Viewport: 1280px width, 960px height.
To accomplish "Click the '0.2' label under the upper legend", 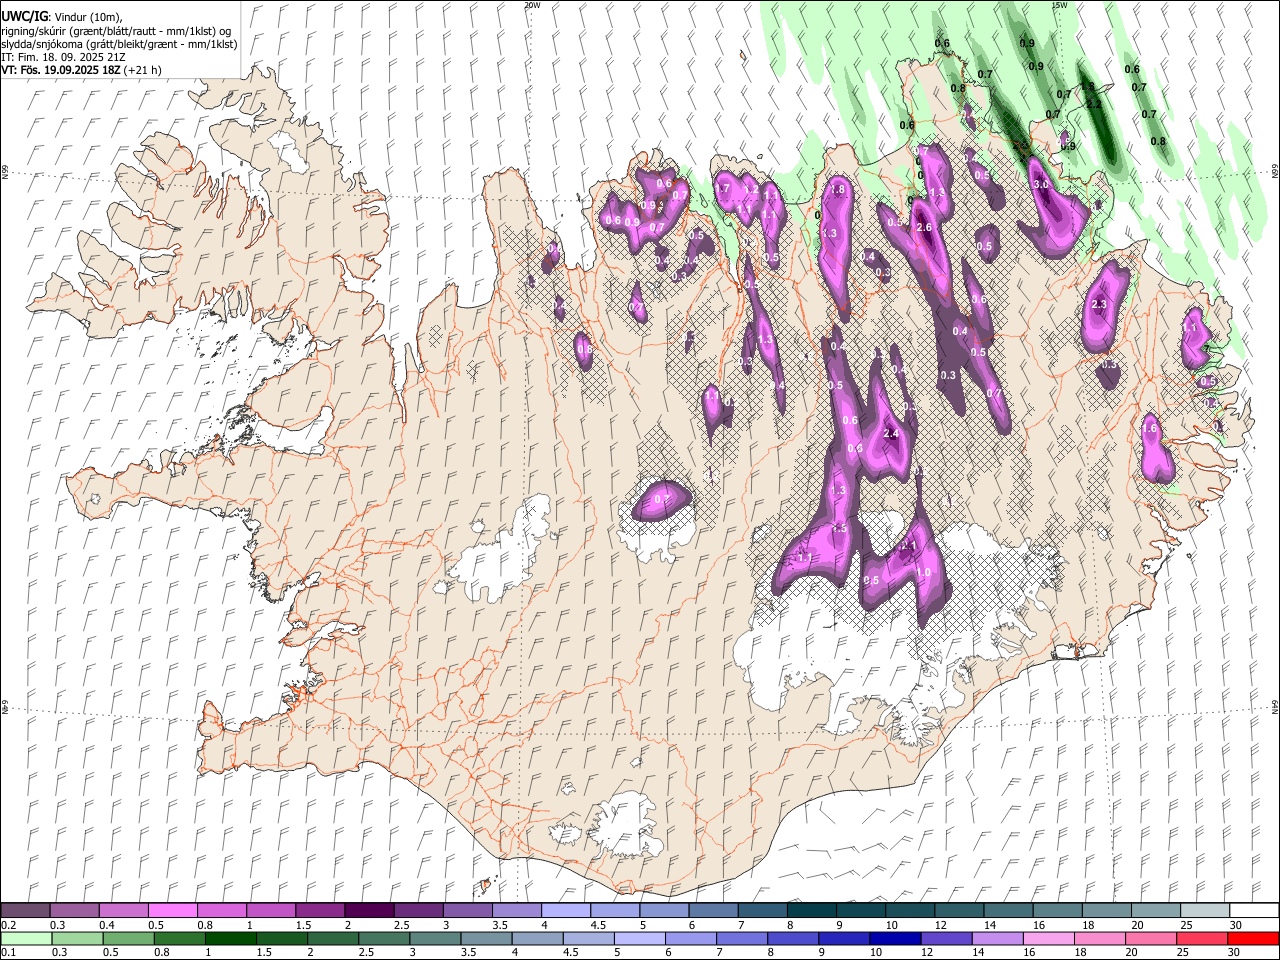I will [x=8, y=925].
